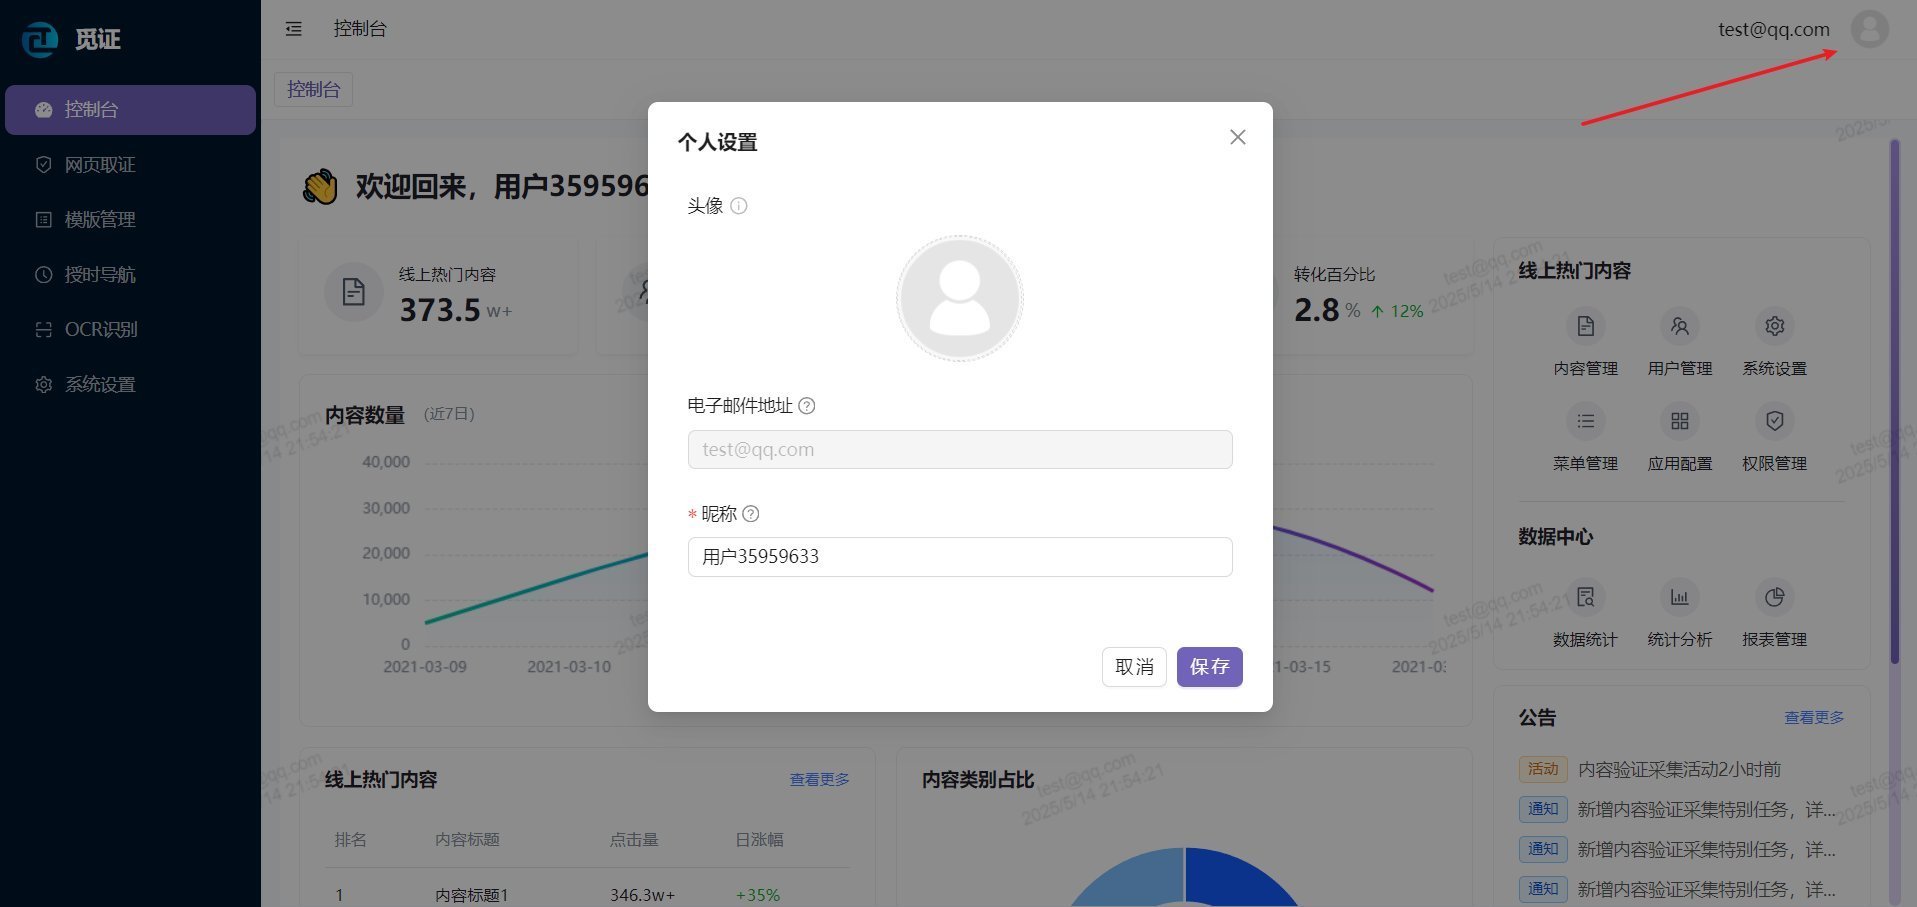Click the help icon beside 头像

pyautogui.click(x=739, y=206)
